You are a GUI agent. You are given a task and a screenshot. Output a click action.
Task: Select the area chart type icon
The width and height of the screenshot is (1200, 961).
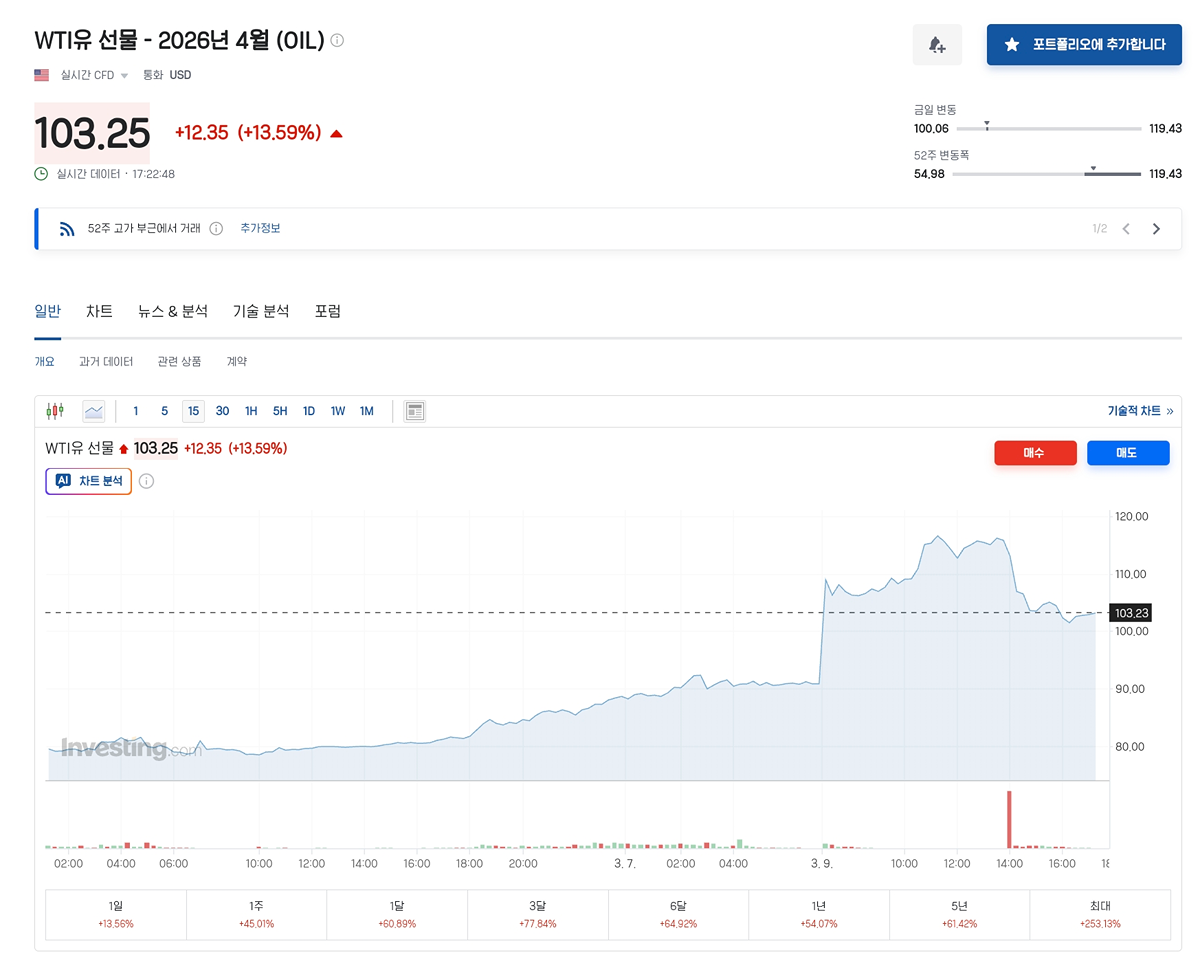pos(93,411)
